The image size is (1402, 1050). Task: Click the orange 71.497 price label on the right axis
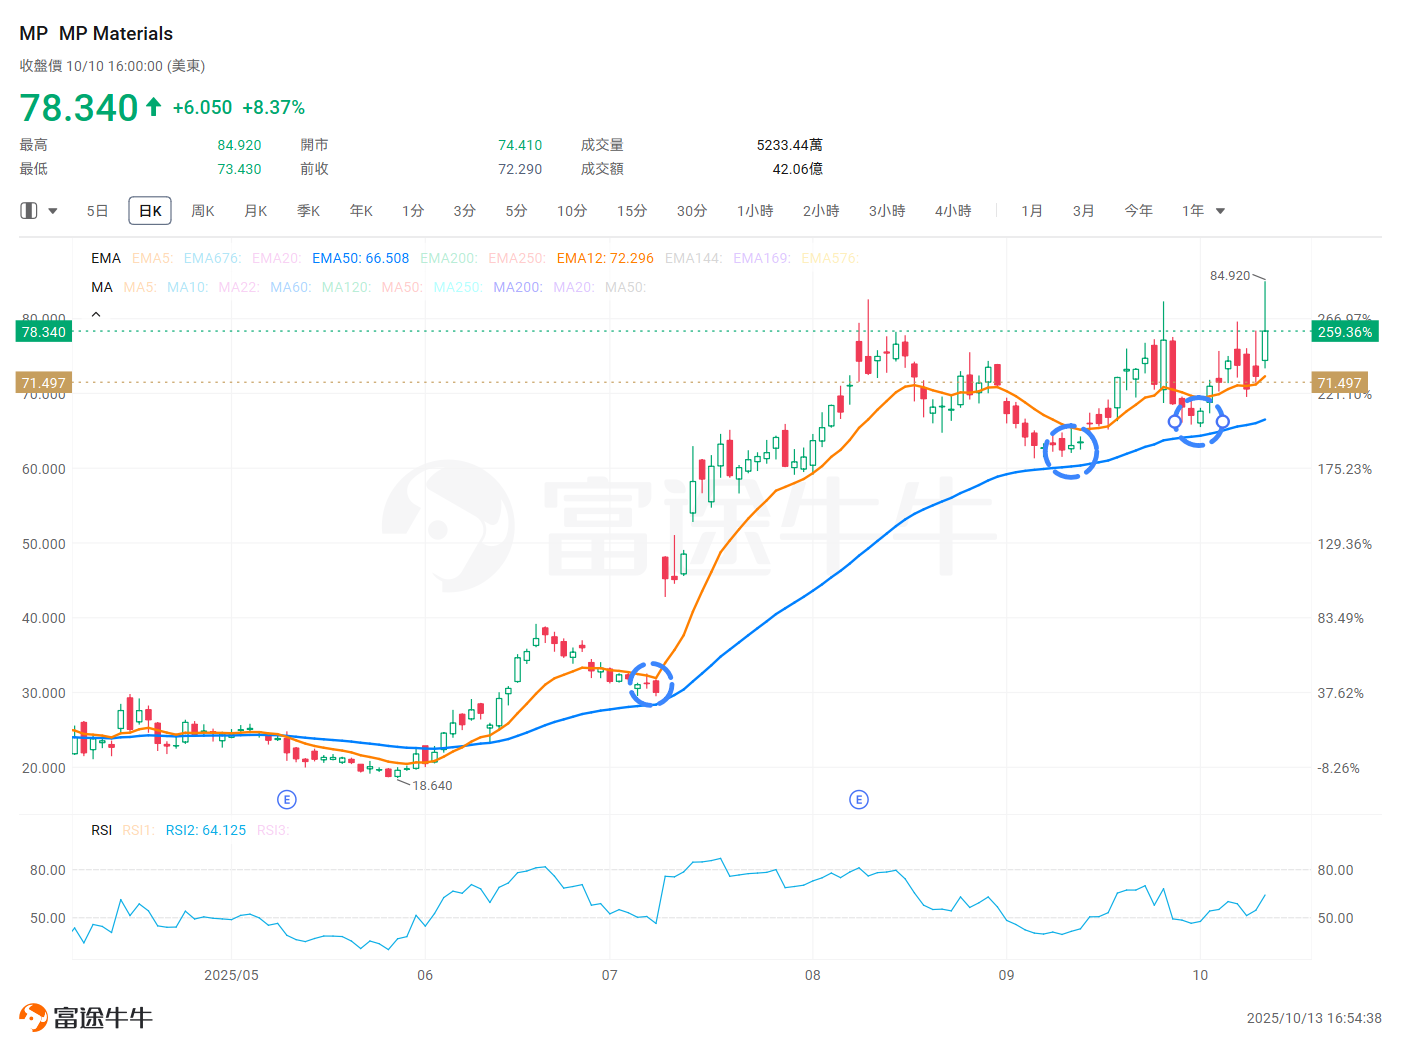pos(1339,383)
